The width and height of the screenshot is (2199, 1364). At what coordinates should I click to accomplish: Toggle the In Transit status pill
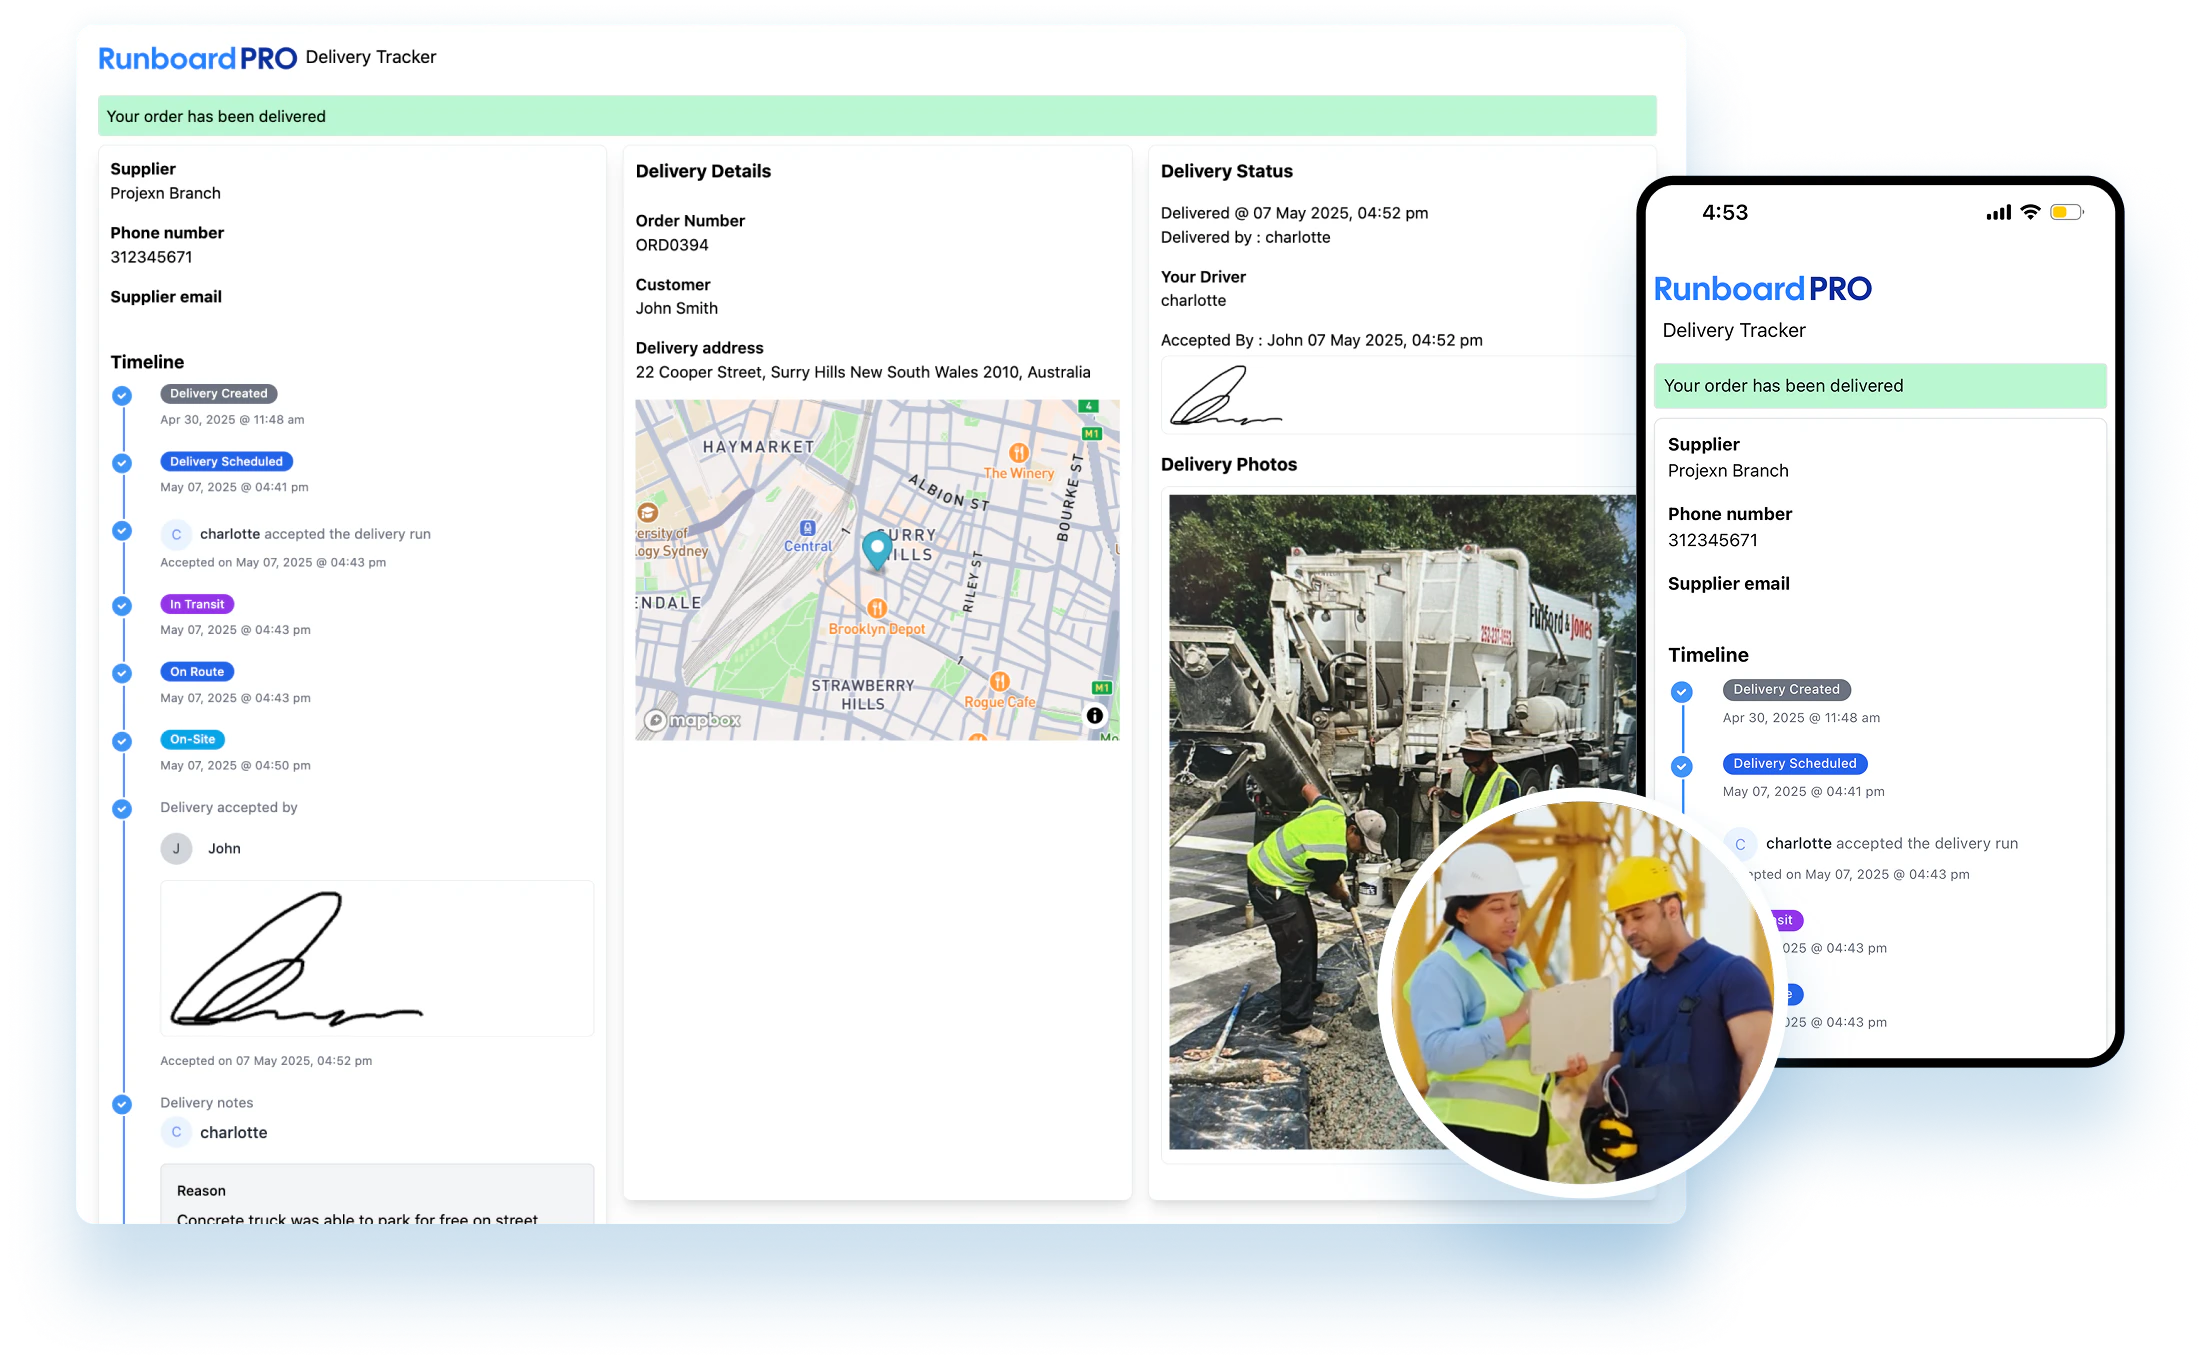tap(197, 604)
